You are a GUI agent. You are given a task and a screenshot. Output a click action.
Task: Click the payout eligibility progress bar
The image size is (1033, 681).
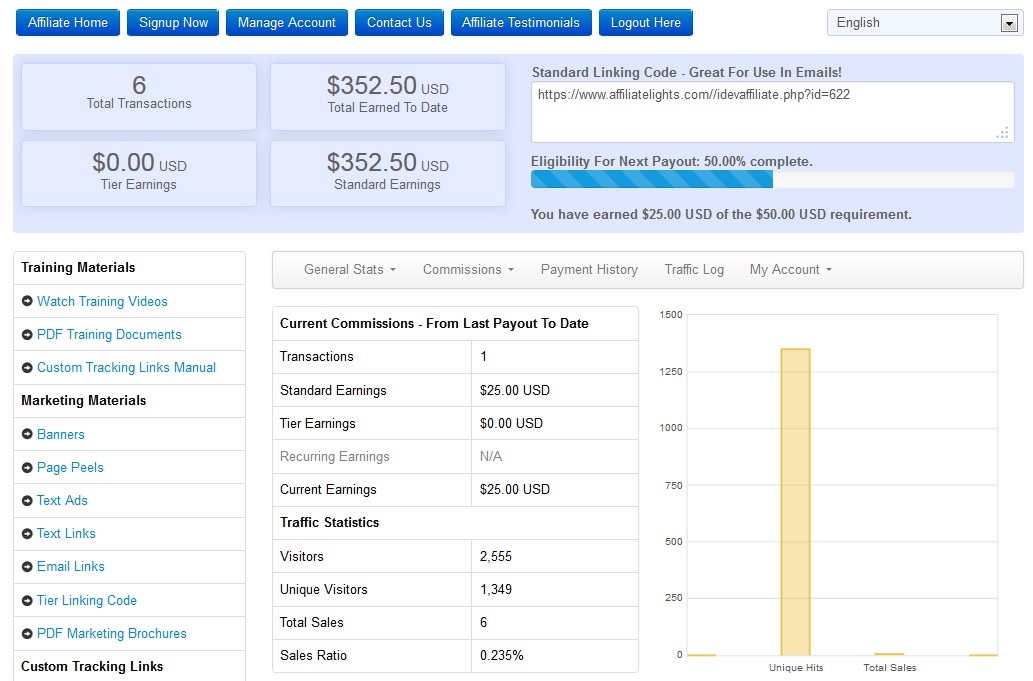pos(771,180)
